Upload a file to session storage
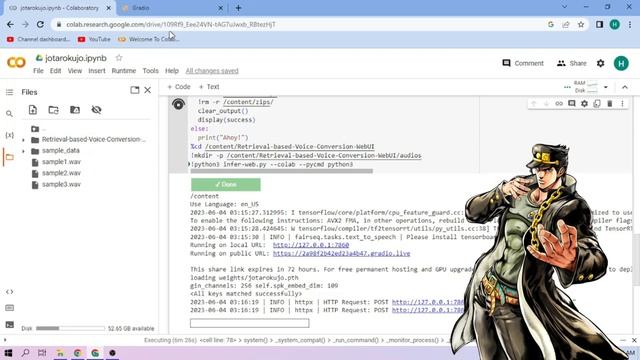 point(33,109)
